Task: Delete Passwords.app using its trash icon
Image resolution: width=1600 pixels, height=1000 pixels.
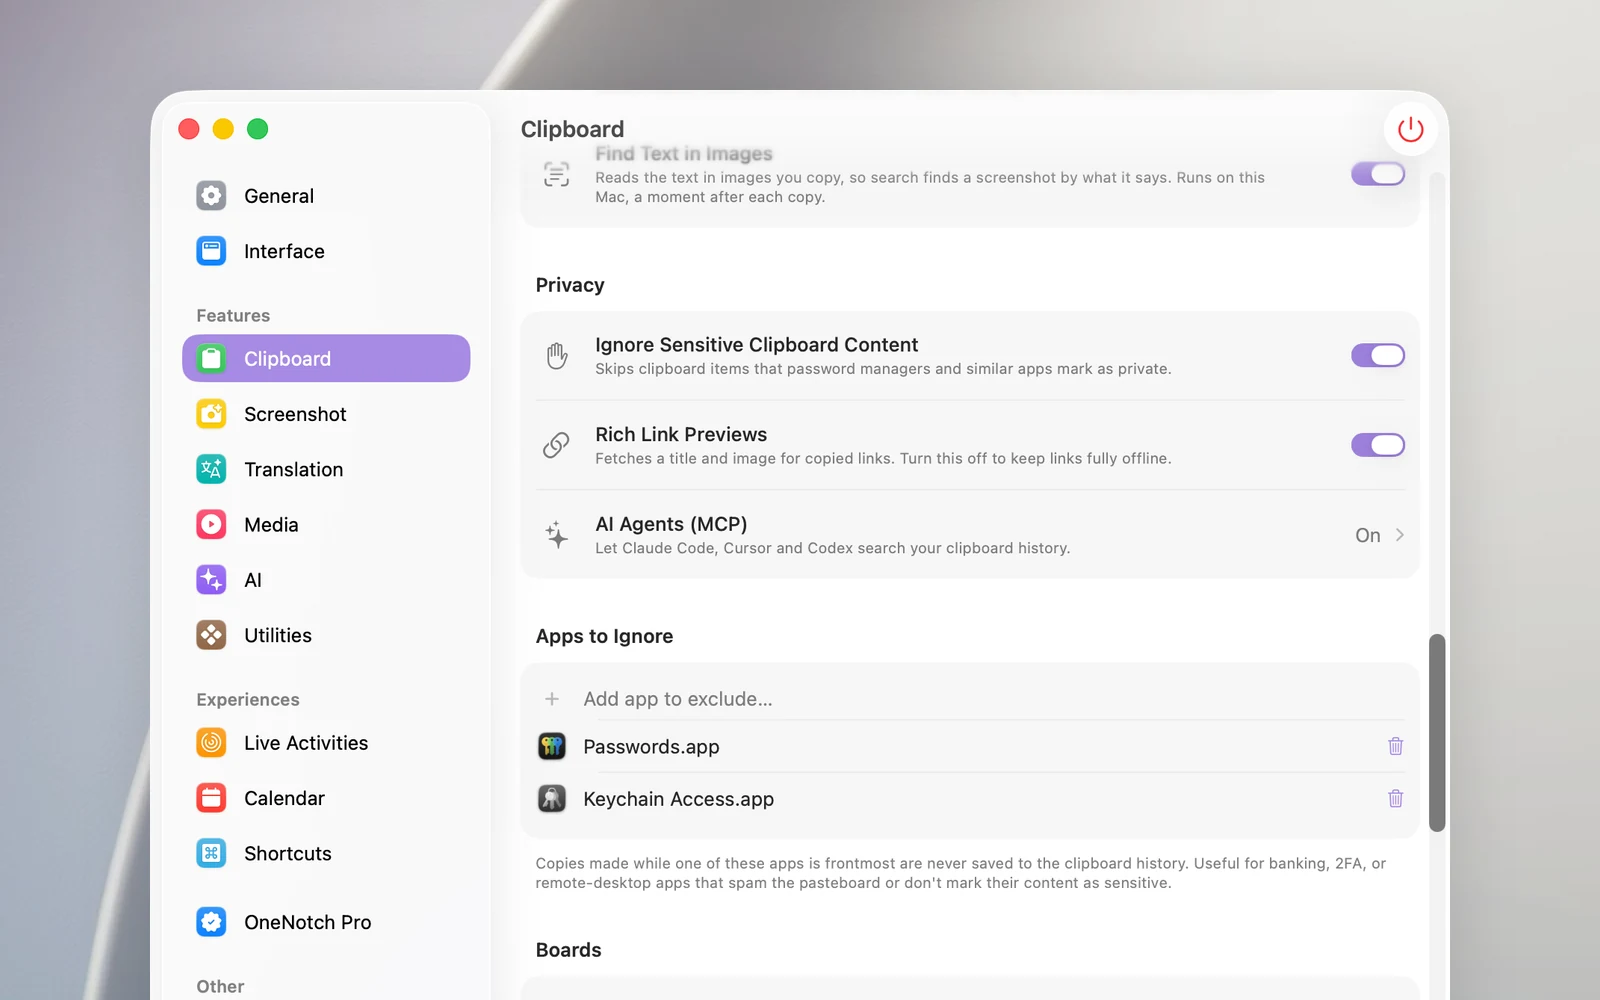Action: (1395, 746)
